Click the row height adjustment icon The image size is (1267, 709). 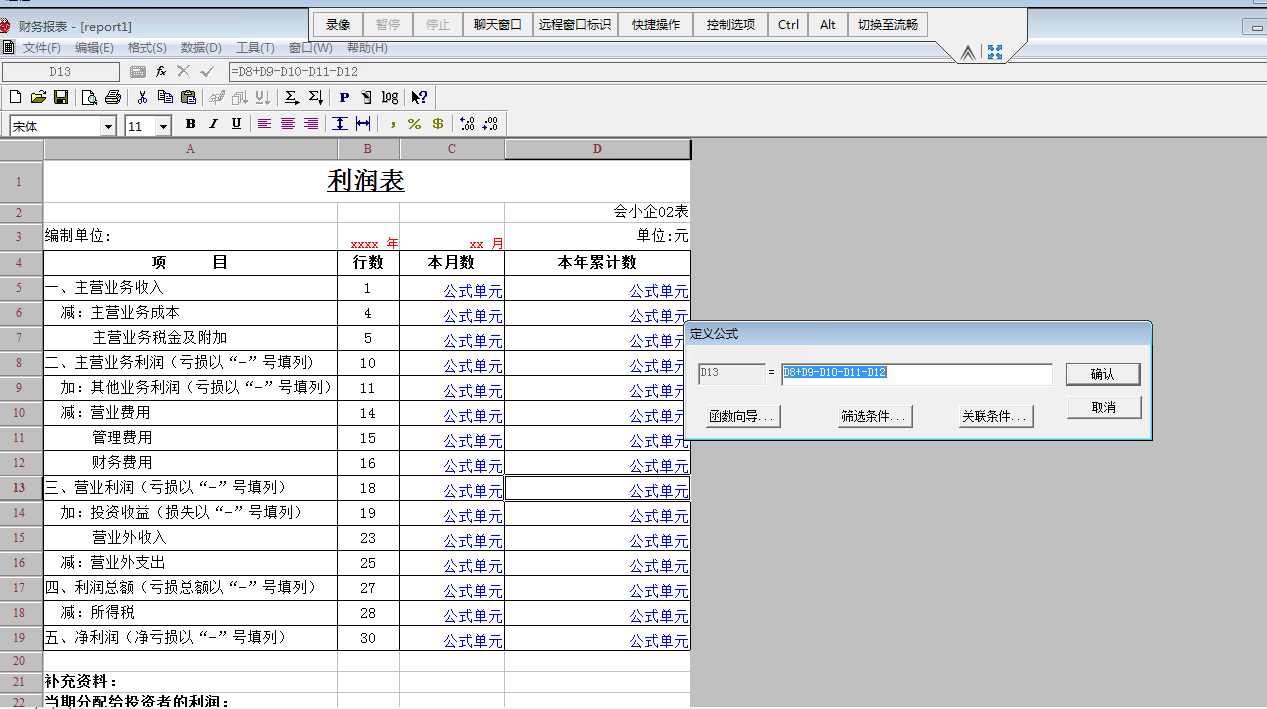(340, 124)
